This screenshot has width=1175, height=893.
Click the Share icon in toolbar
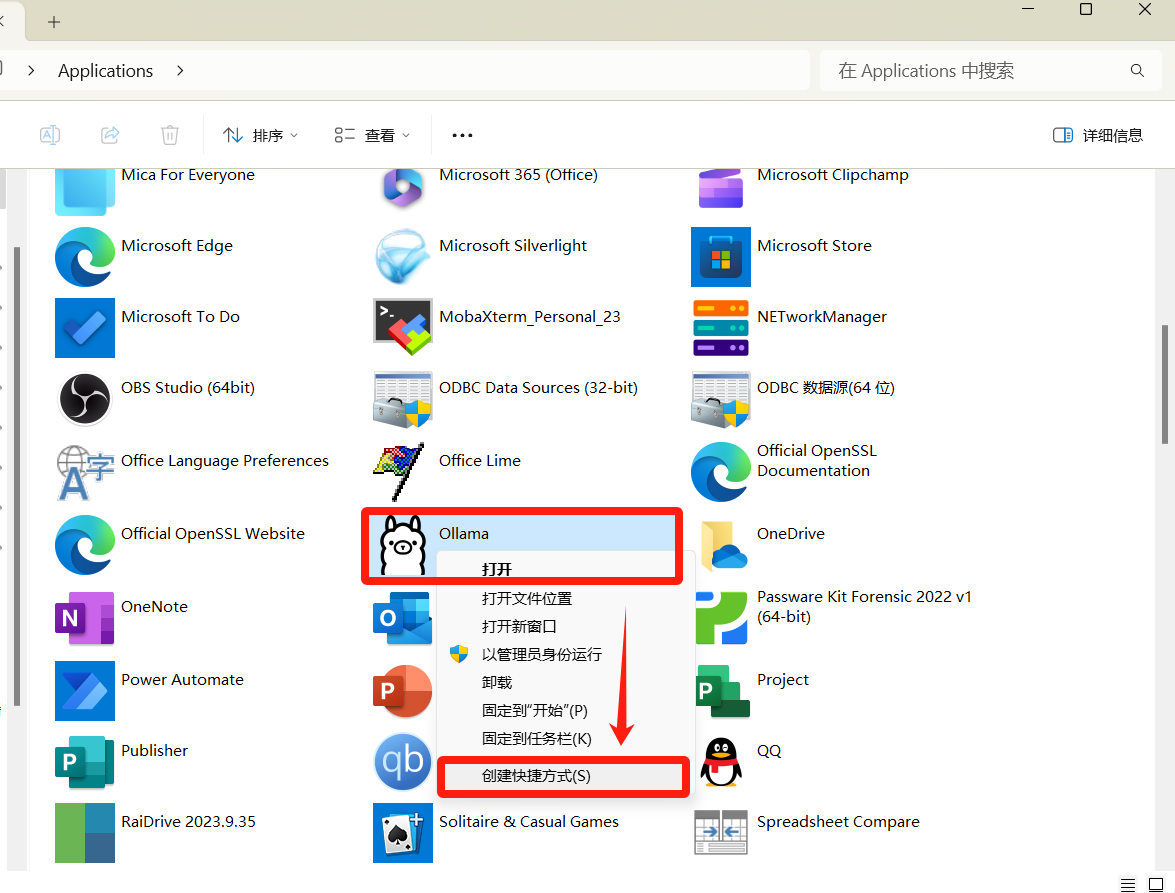[110, 135]
